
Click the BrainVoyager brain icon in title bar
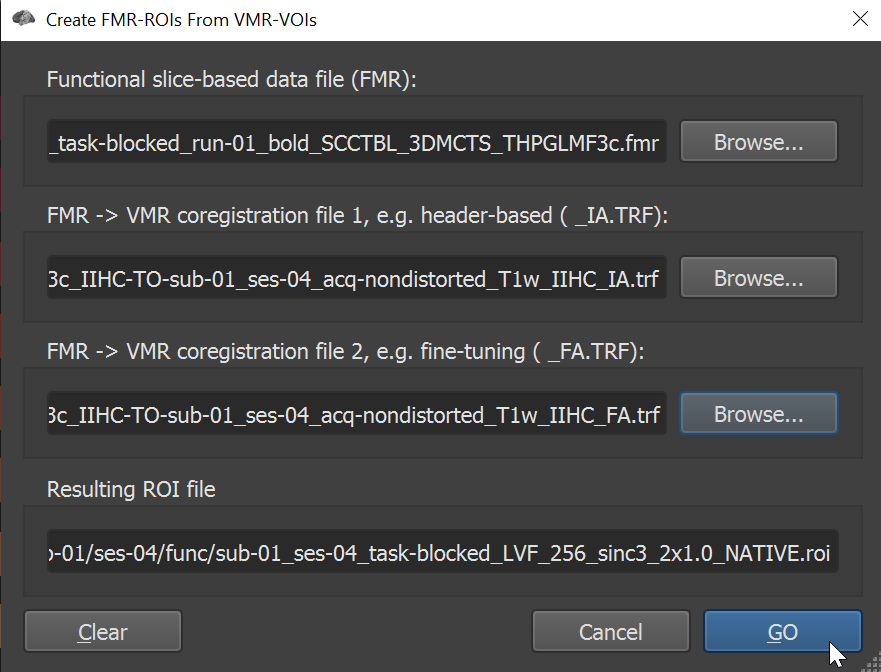pos(23,19)
